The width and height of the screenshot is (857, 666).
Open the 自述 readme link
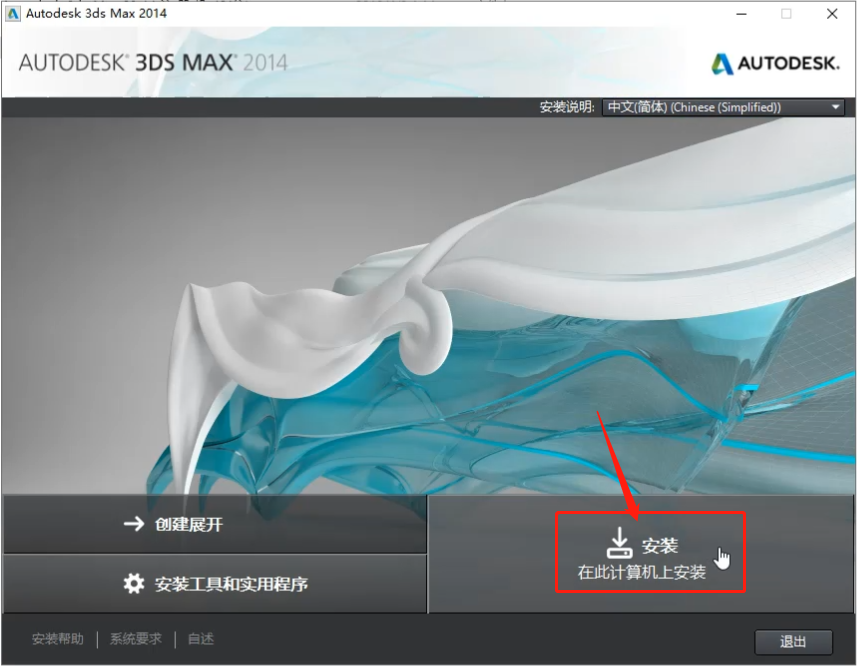click(199, 638)
